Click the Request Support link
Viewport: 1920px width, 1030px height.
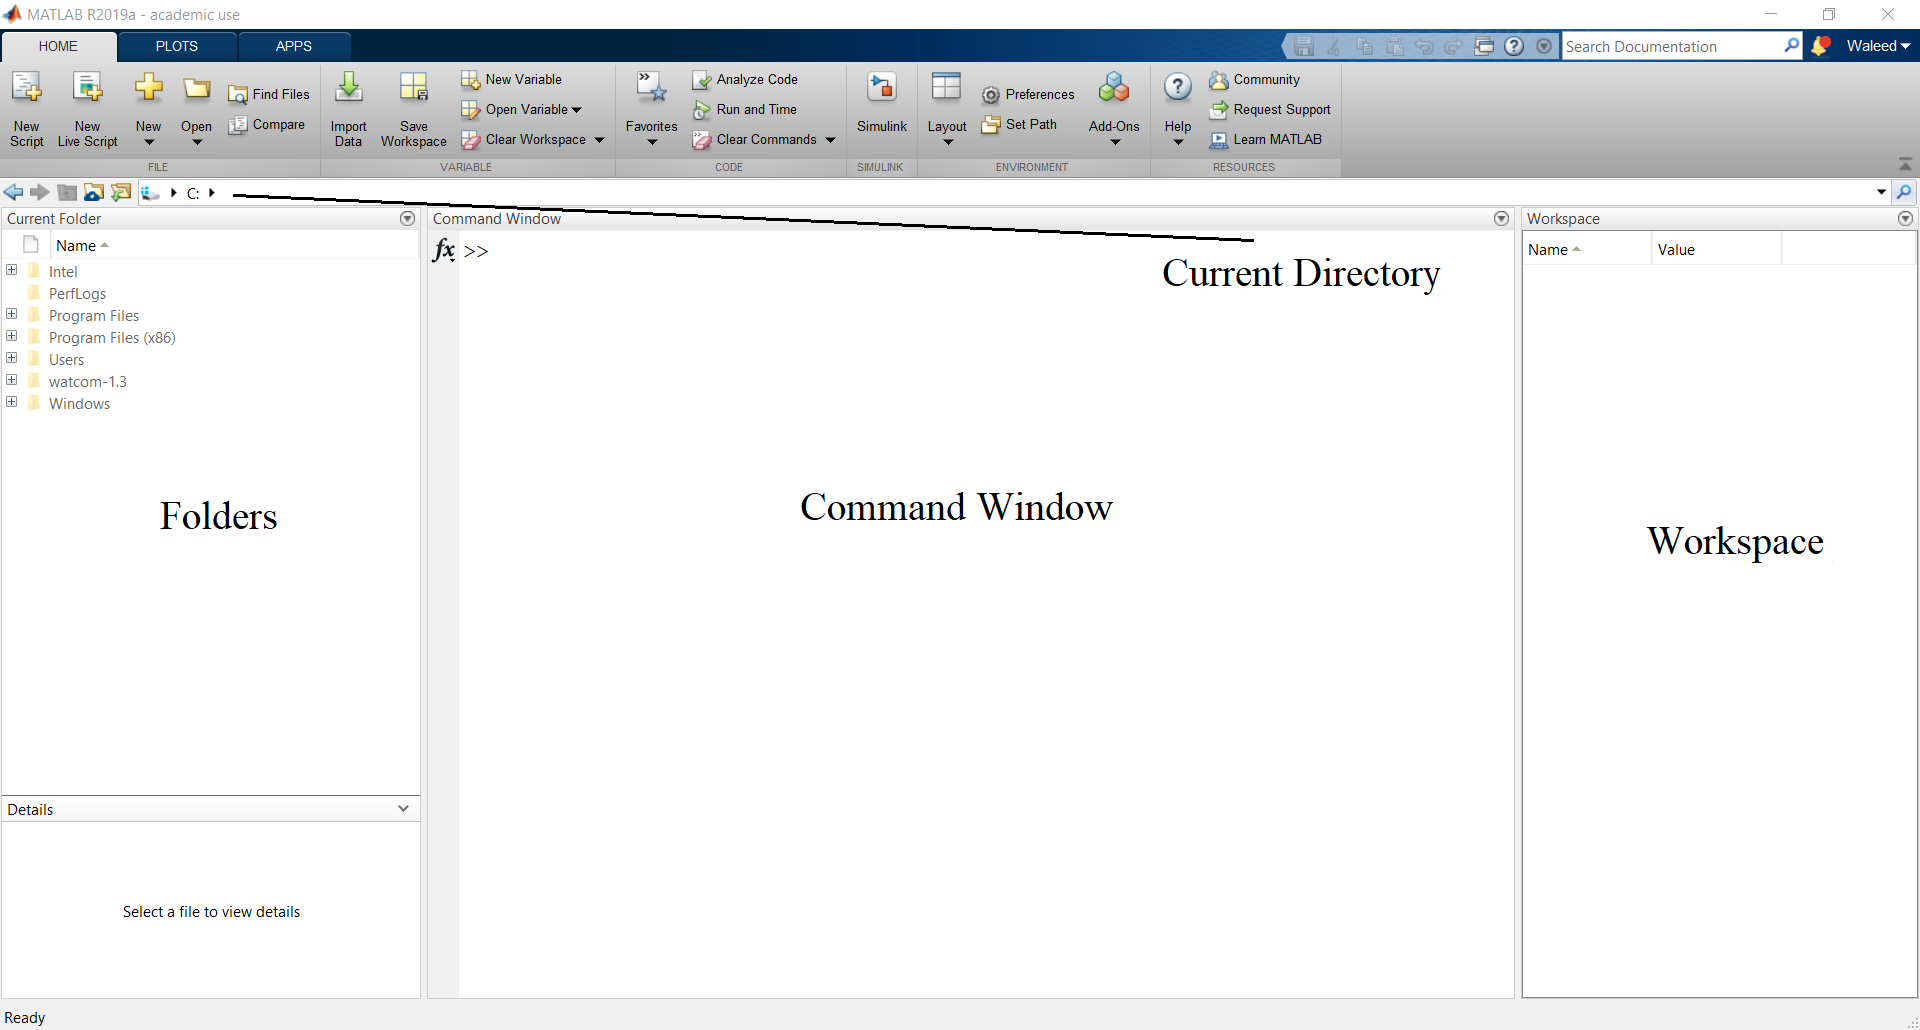(1281, 110)
